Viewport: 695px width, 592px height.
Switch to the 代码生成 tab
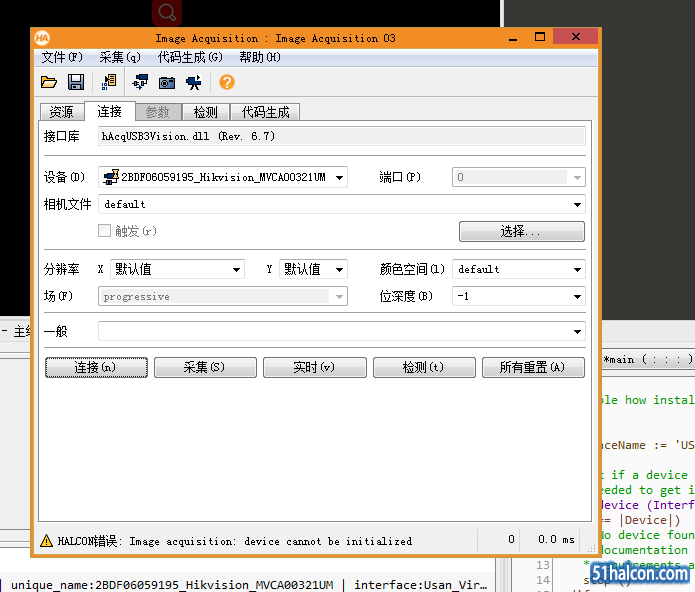pyautogui.click(x=265, y=112)
